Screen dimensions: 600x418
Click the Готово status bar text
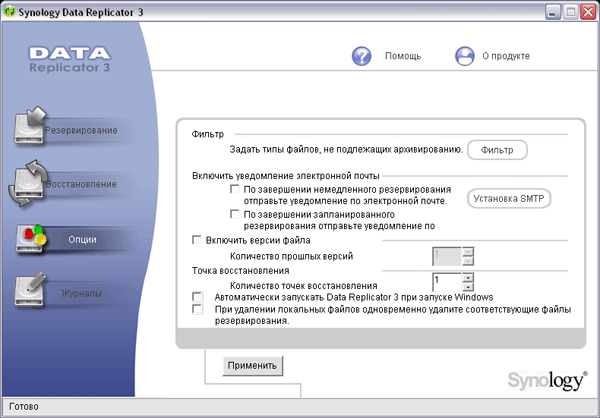coord(24,407)
